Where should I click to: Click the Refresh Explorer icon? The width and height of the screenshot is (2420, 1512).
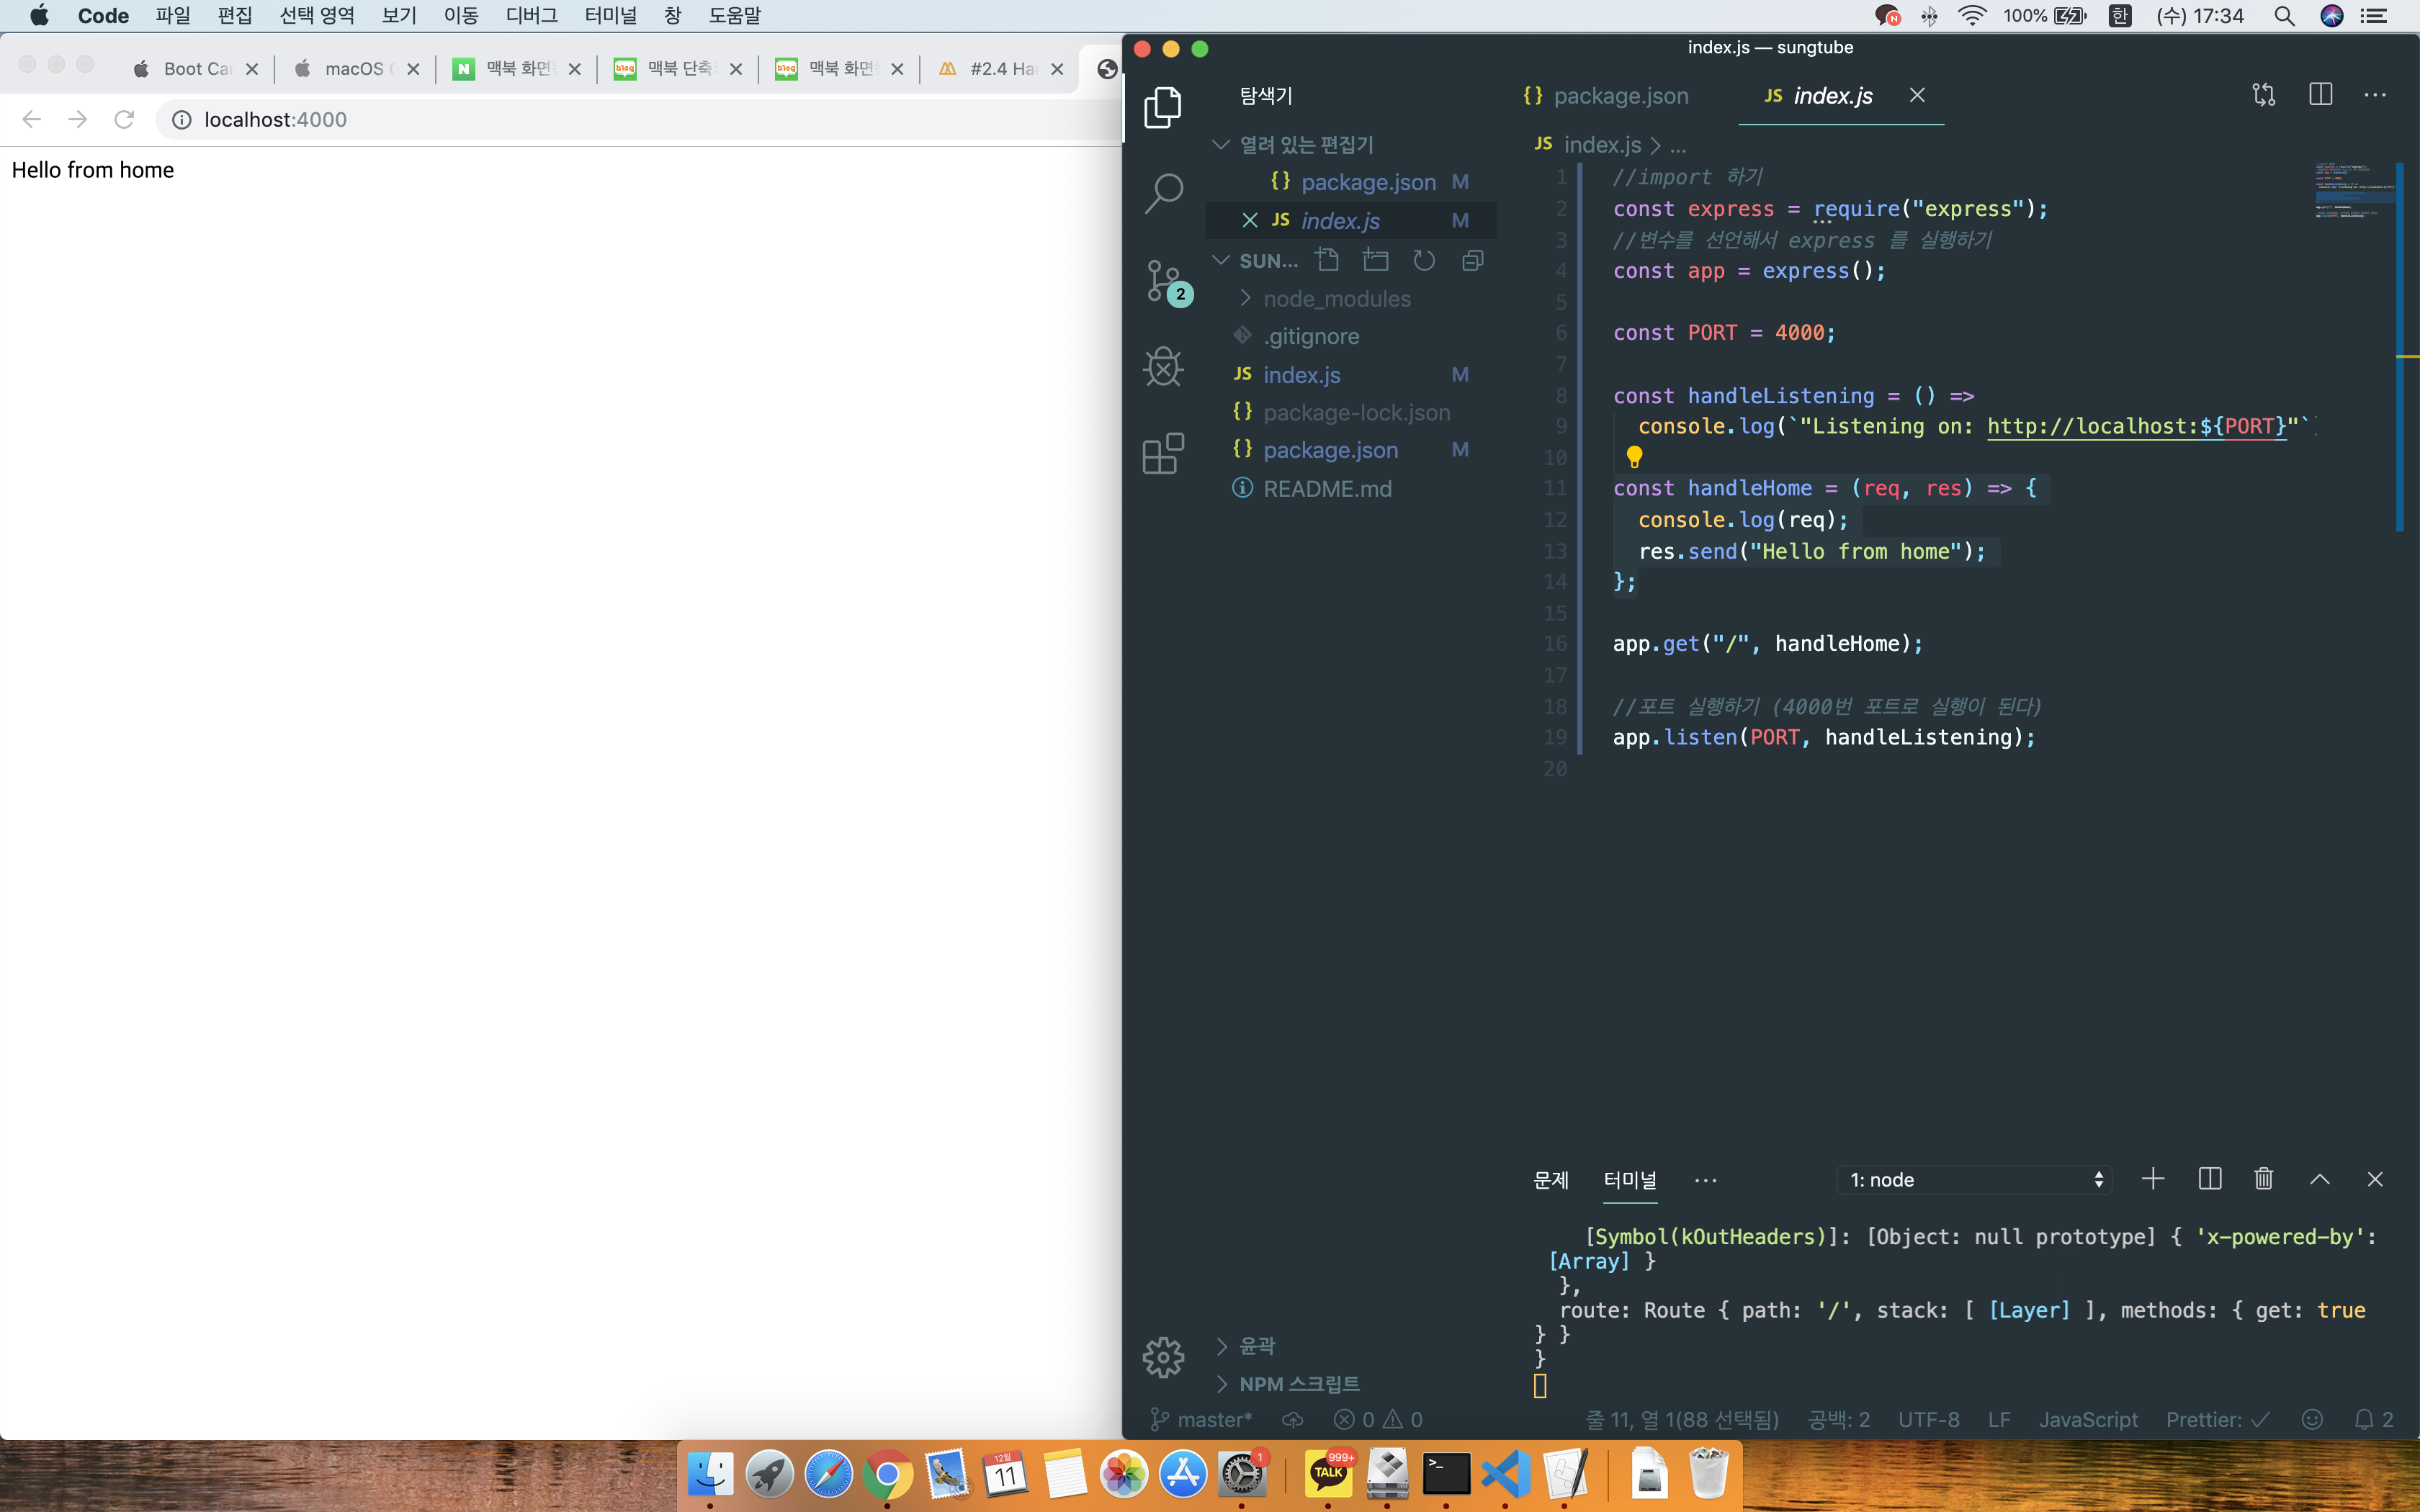(1423, 261)
